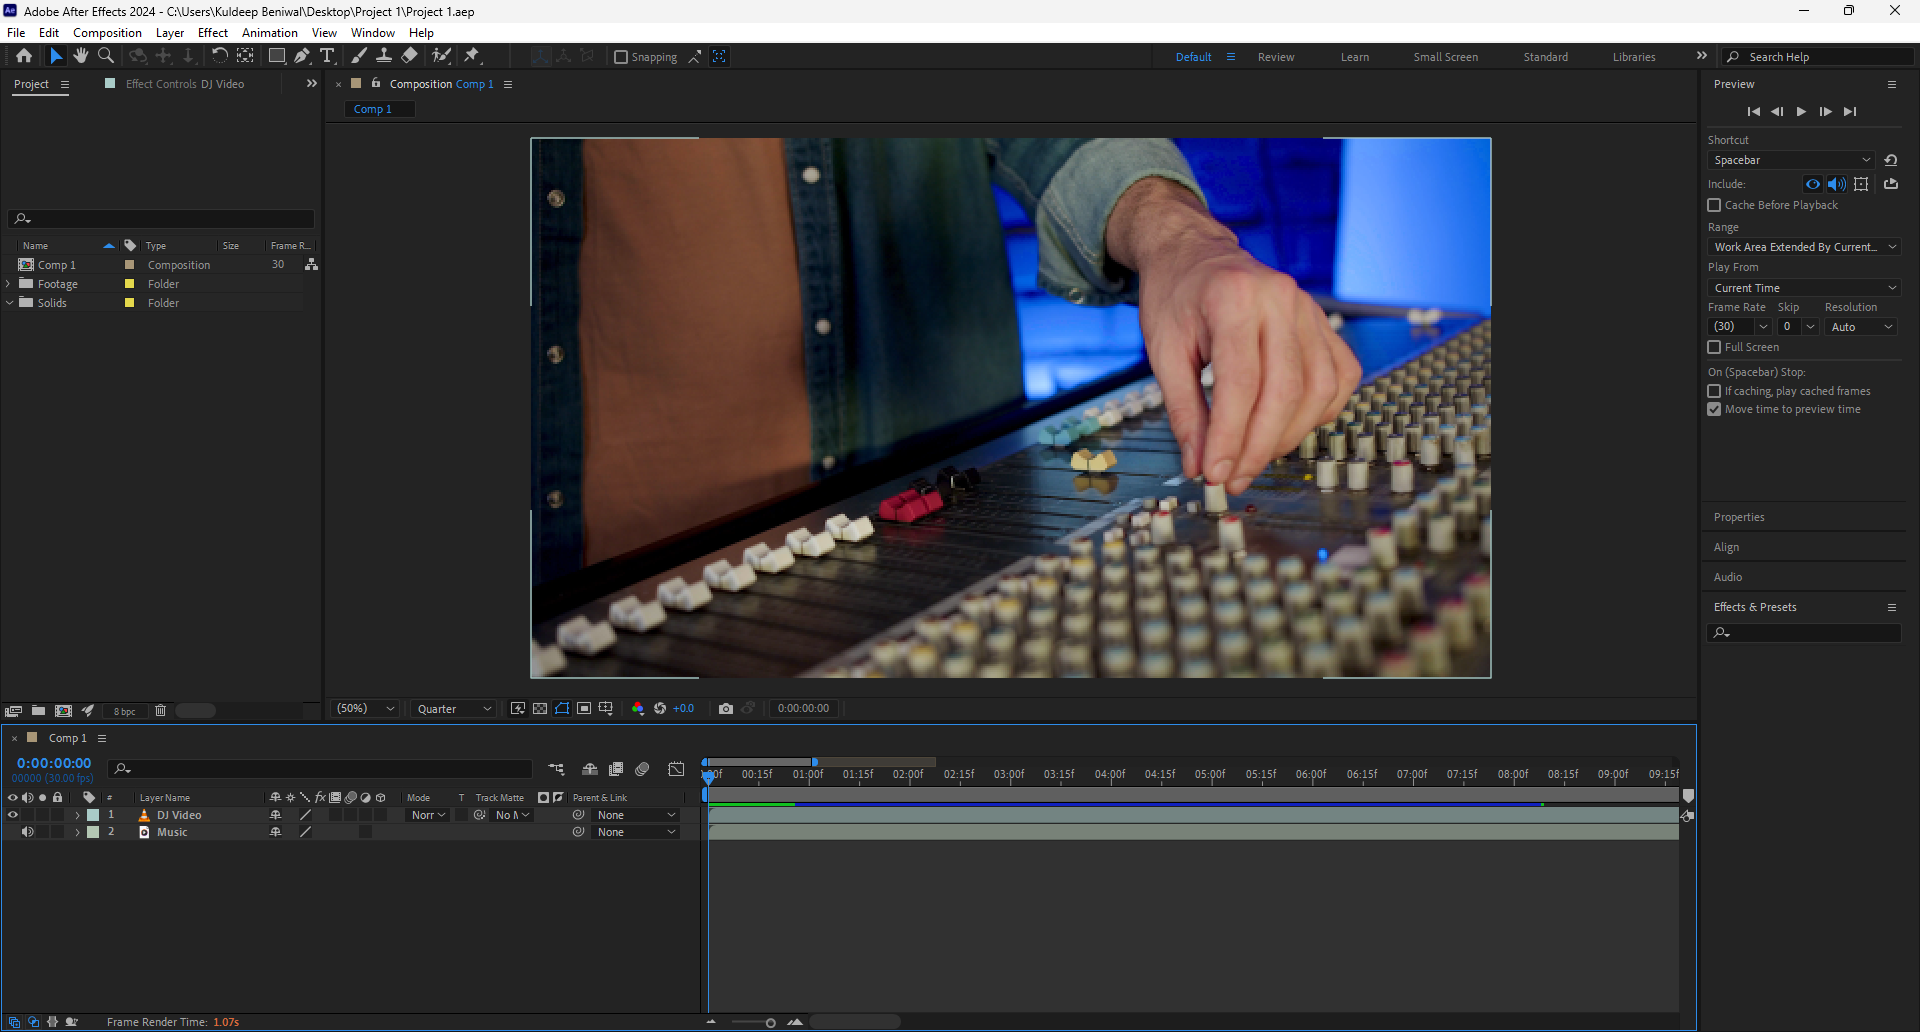The width and height of the screenshot is (1920, 1032).
Task: Select the Pen tool
Action: point(302,56)
